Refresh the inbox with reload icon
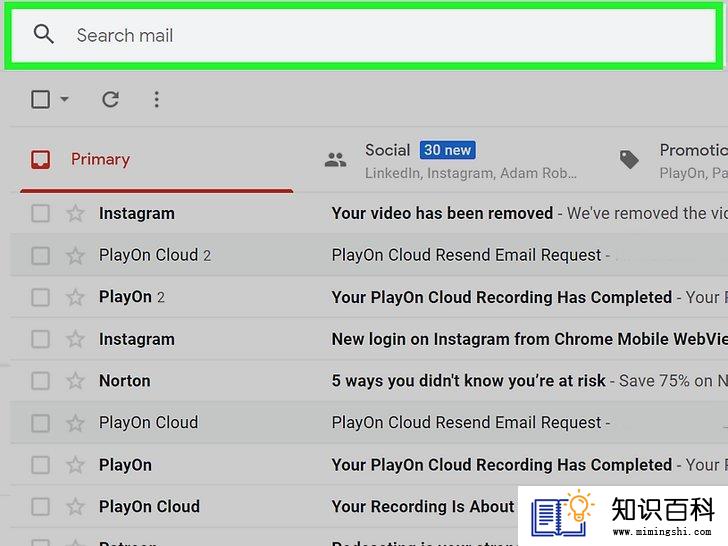This screenshot has width=728, height=546. pos(110,99)
